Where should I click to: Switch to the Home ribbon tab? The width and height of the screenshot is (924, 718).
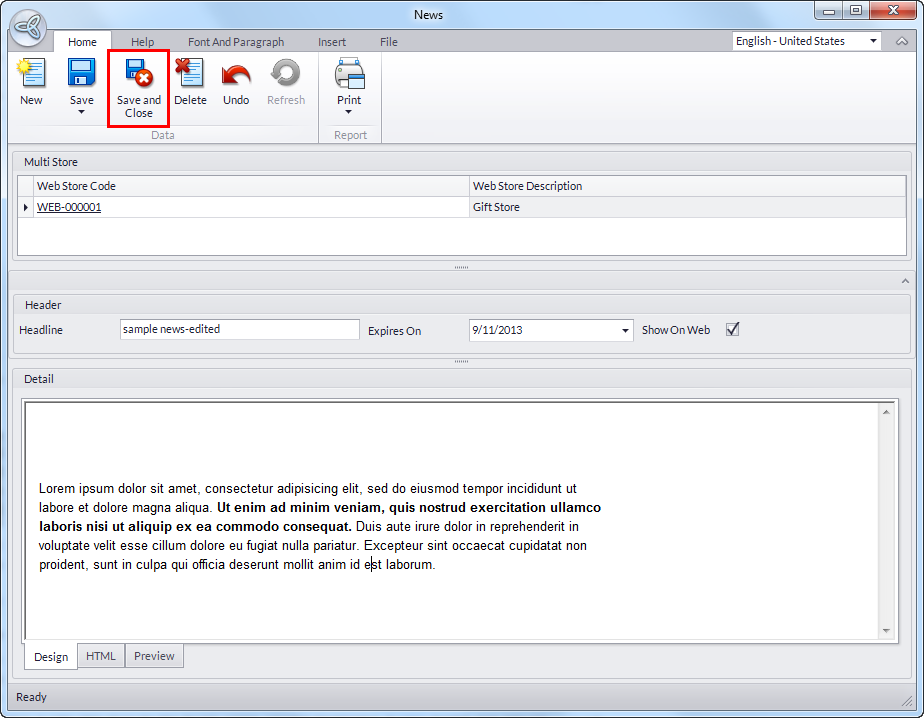coord(82,42)
